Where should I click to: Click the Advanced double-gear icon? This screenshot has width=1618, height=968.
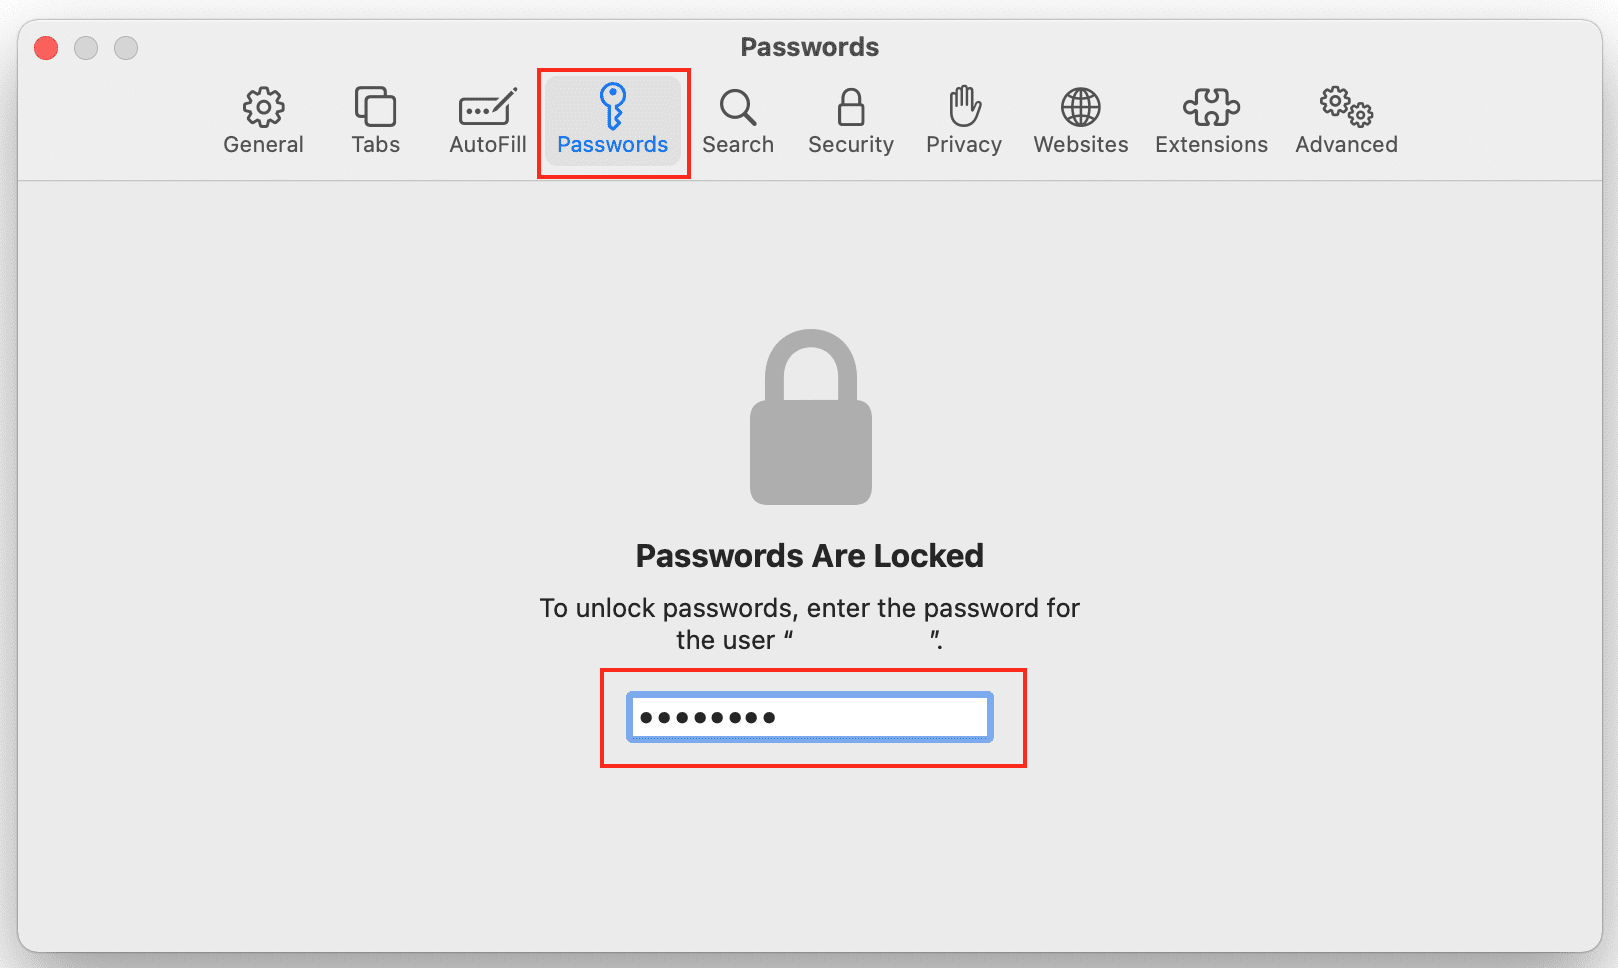point(1346,107)
